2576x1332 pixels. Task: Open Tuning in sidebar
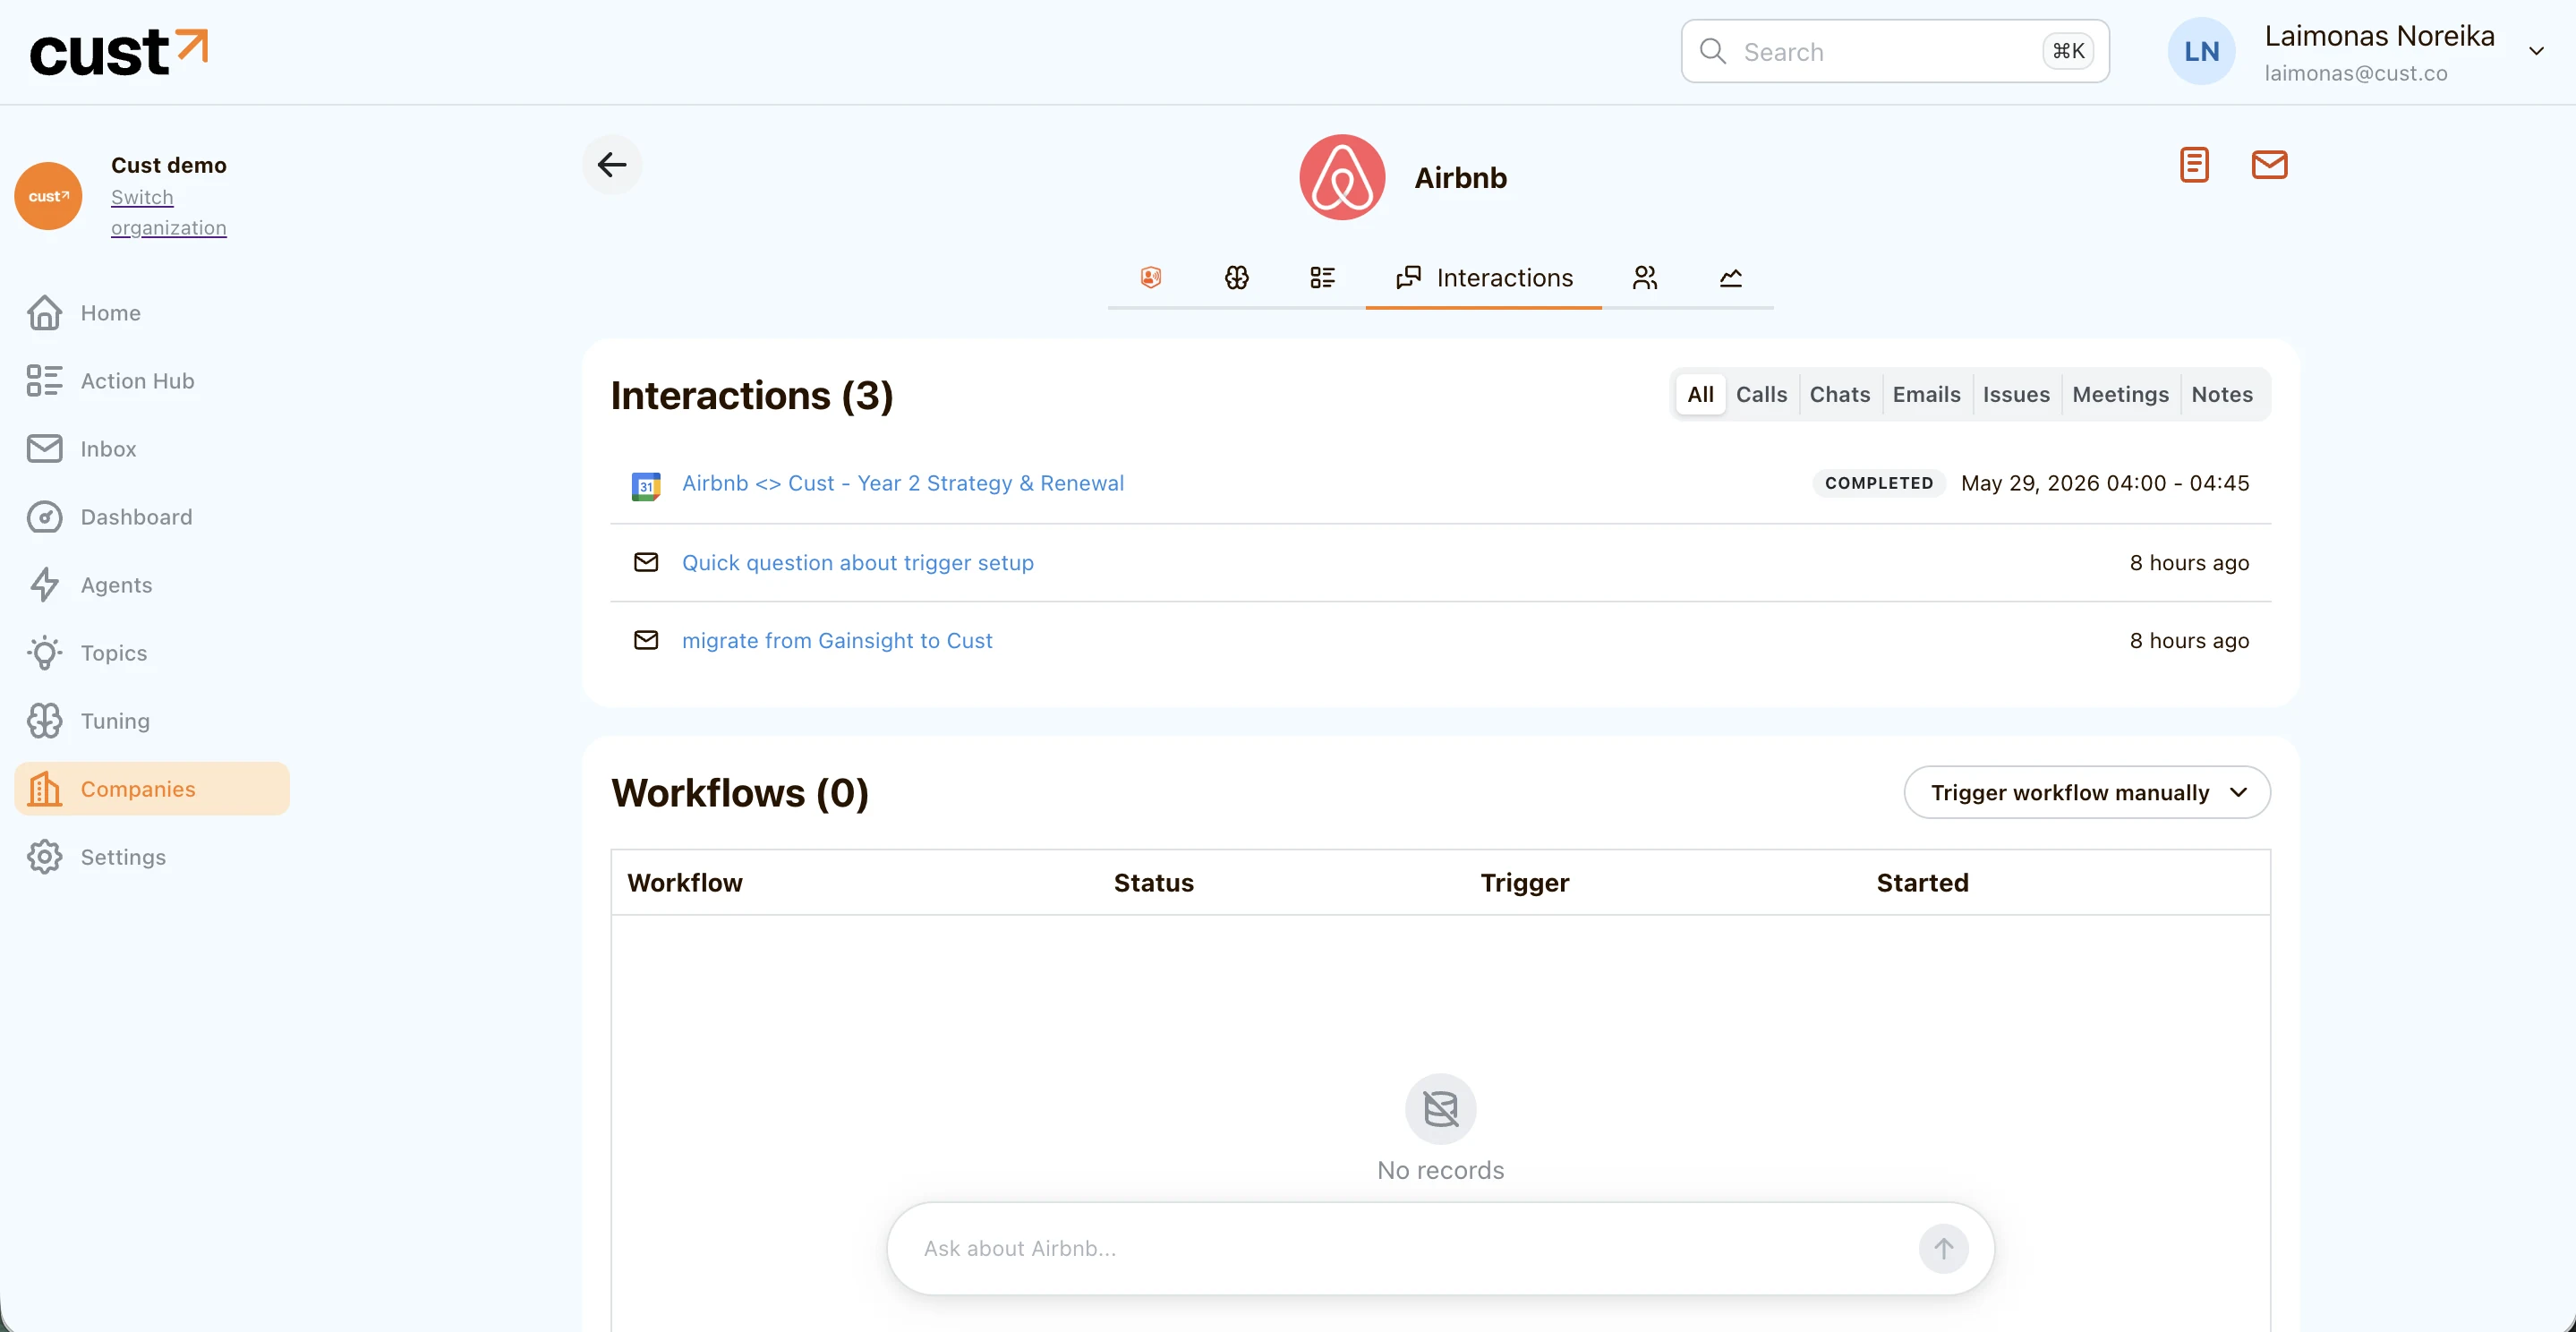pyautogui.click(x=152, y=721)
